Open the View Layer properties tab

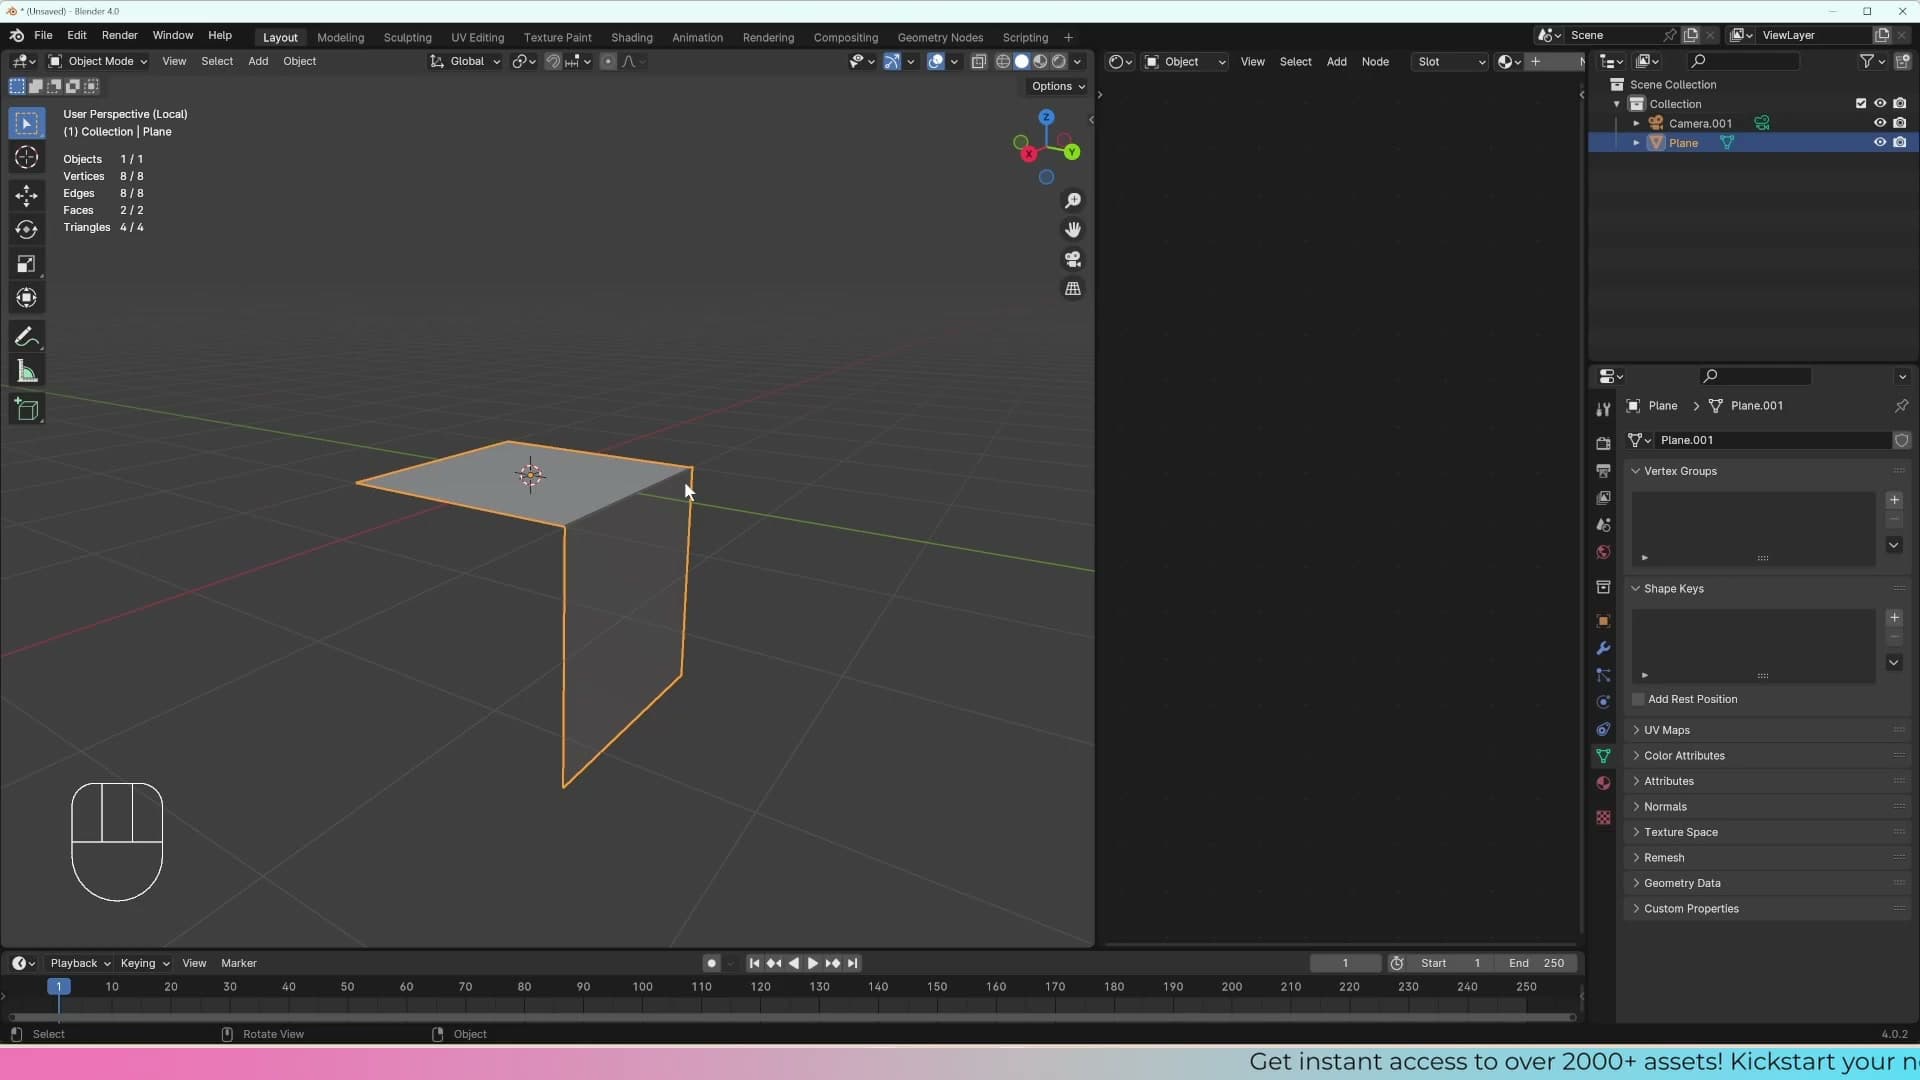point(1603,497)
